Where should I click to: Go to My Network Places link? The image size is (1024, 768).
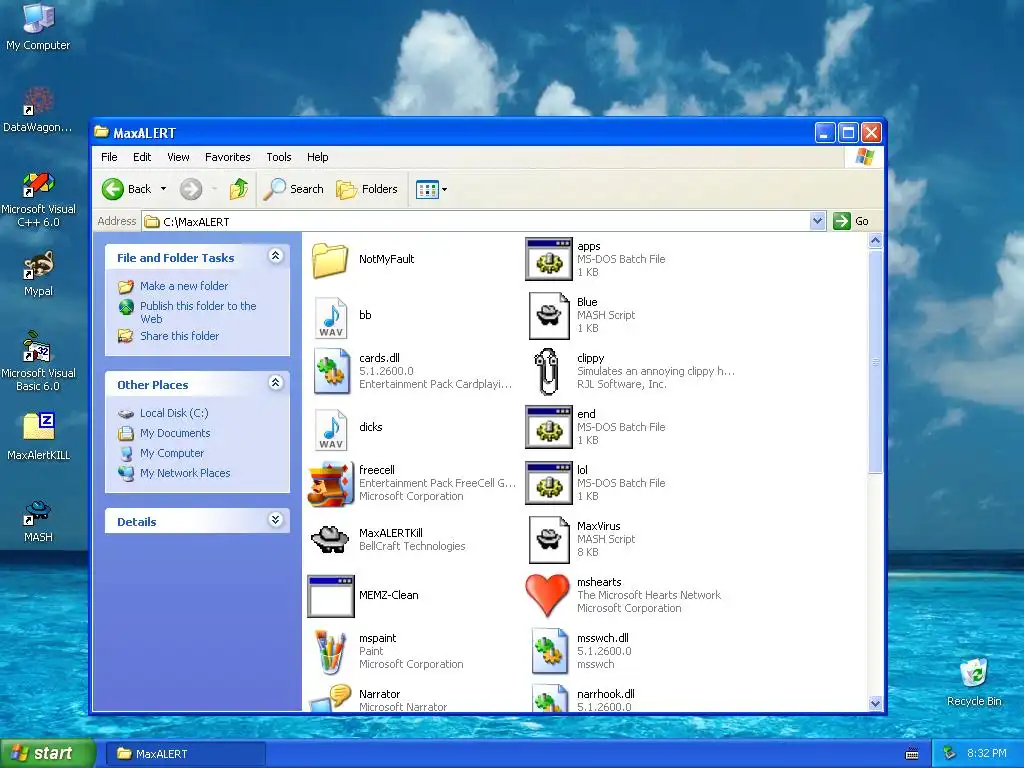pyautogui.click(x=185, y=473)
